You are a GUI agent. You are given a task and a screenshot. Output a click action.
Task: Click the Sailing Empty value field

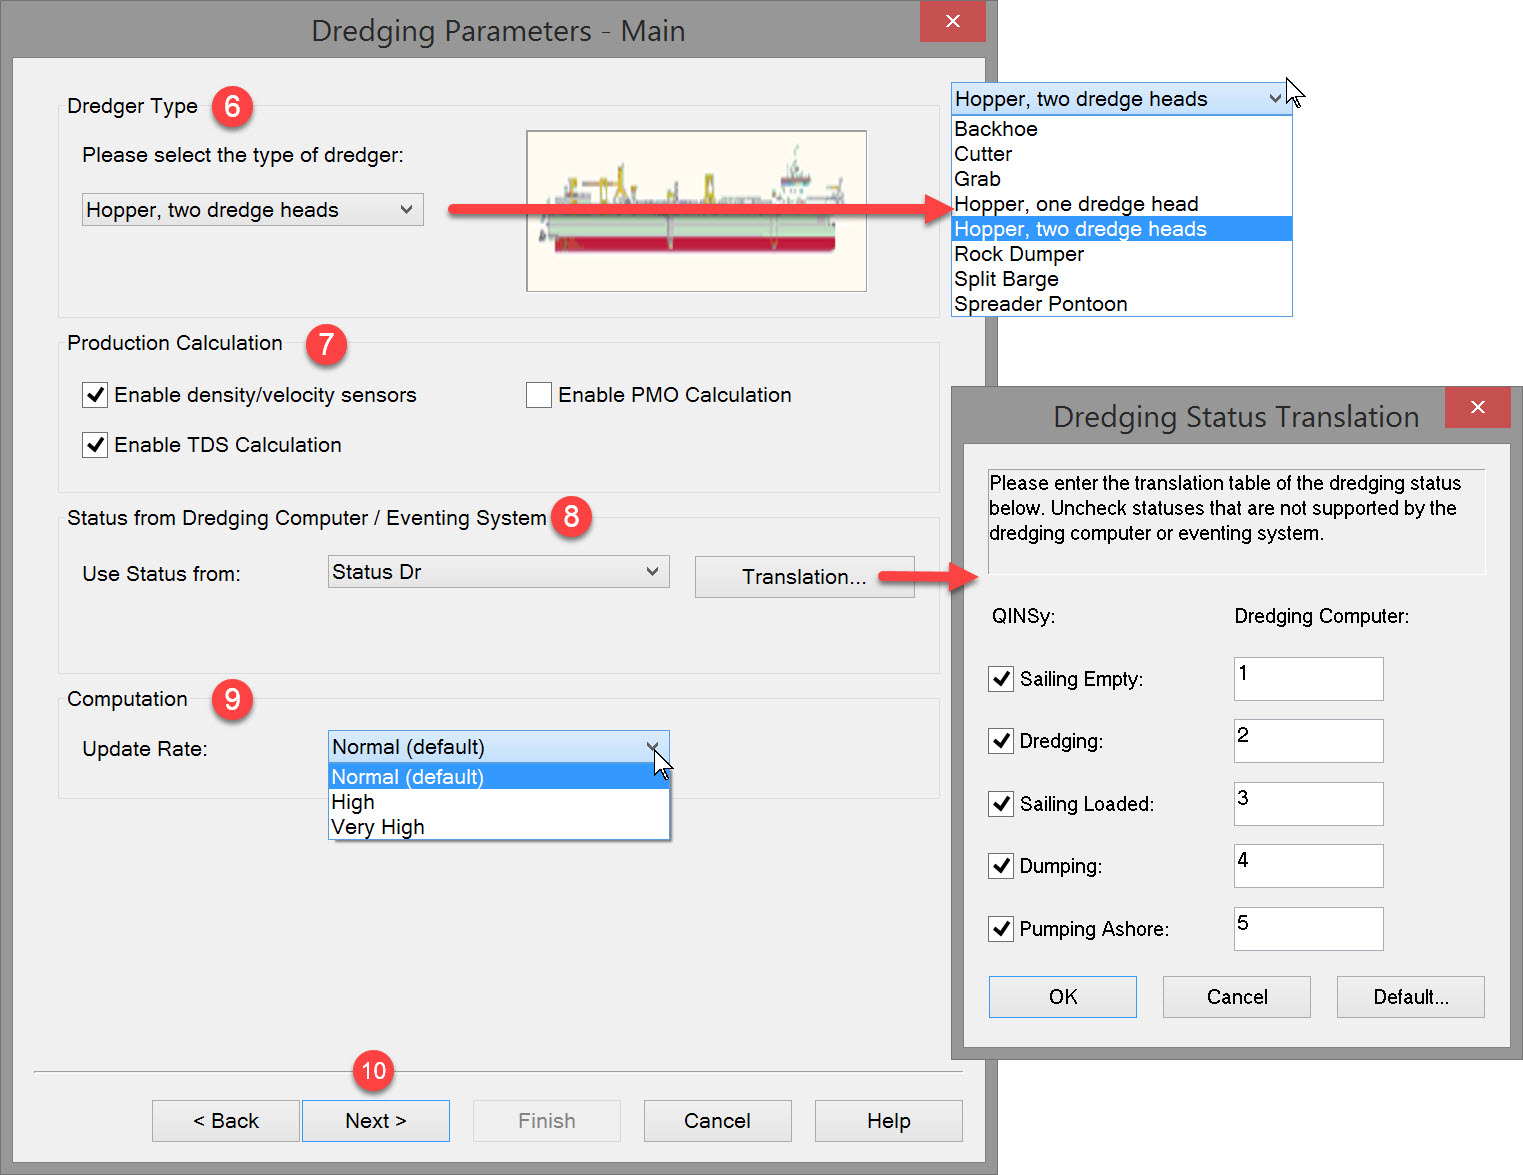pyautogui.click(x=1308, y=679)
